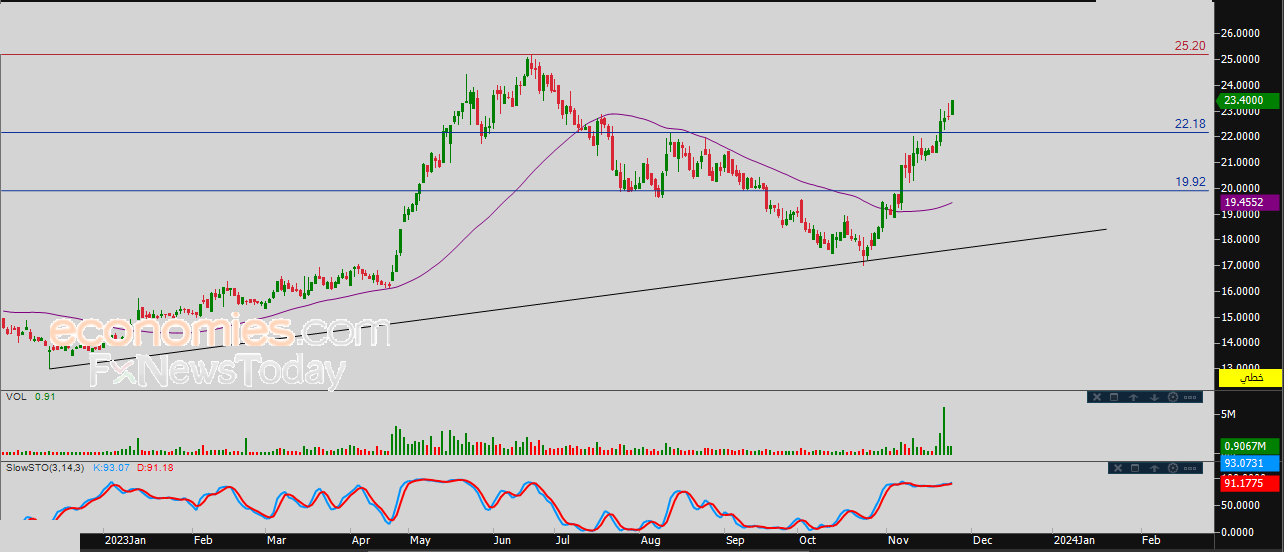Click the Jun date axis label
Image resolution: width=1284 pixels, height=552 pixels.
504,540
